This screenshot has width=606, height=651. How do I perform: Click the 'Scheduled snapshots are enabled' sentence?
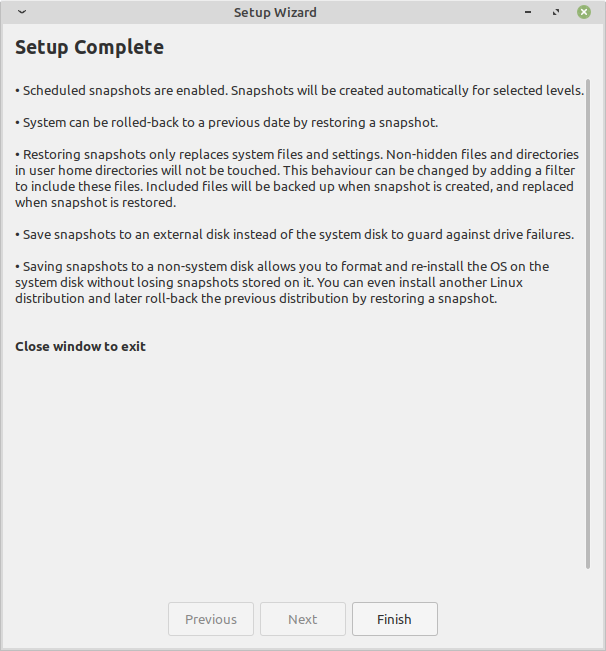click(122, 91)
